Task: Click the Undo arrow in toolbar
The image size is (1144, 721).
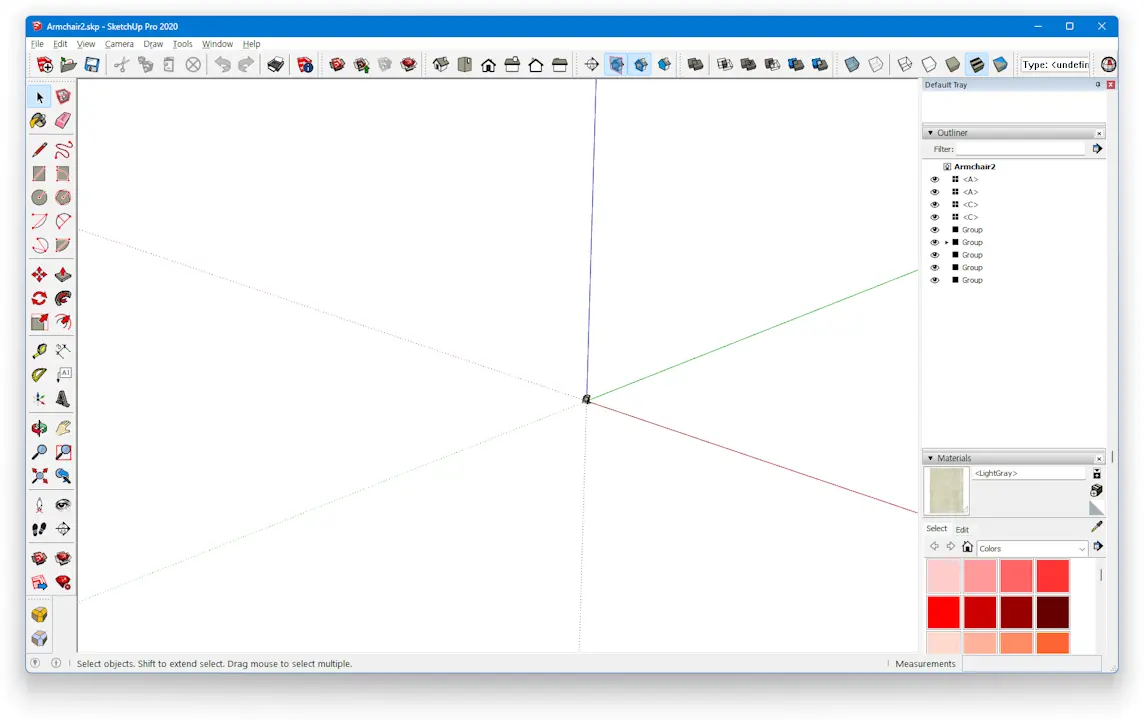Action: [x=223, y=65]
